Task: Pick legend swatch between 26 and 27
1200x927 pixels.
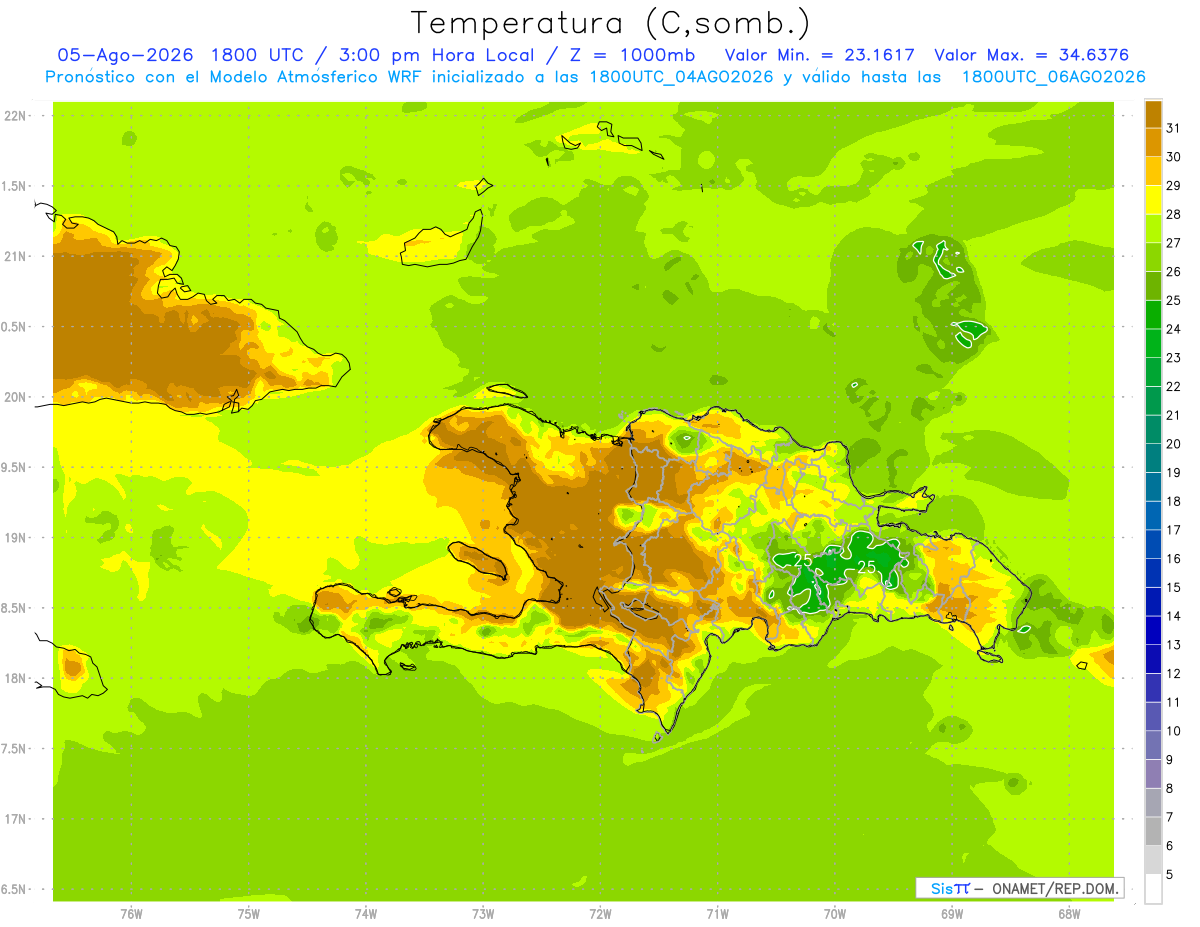Action: click(x=1153, y=257)
